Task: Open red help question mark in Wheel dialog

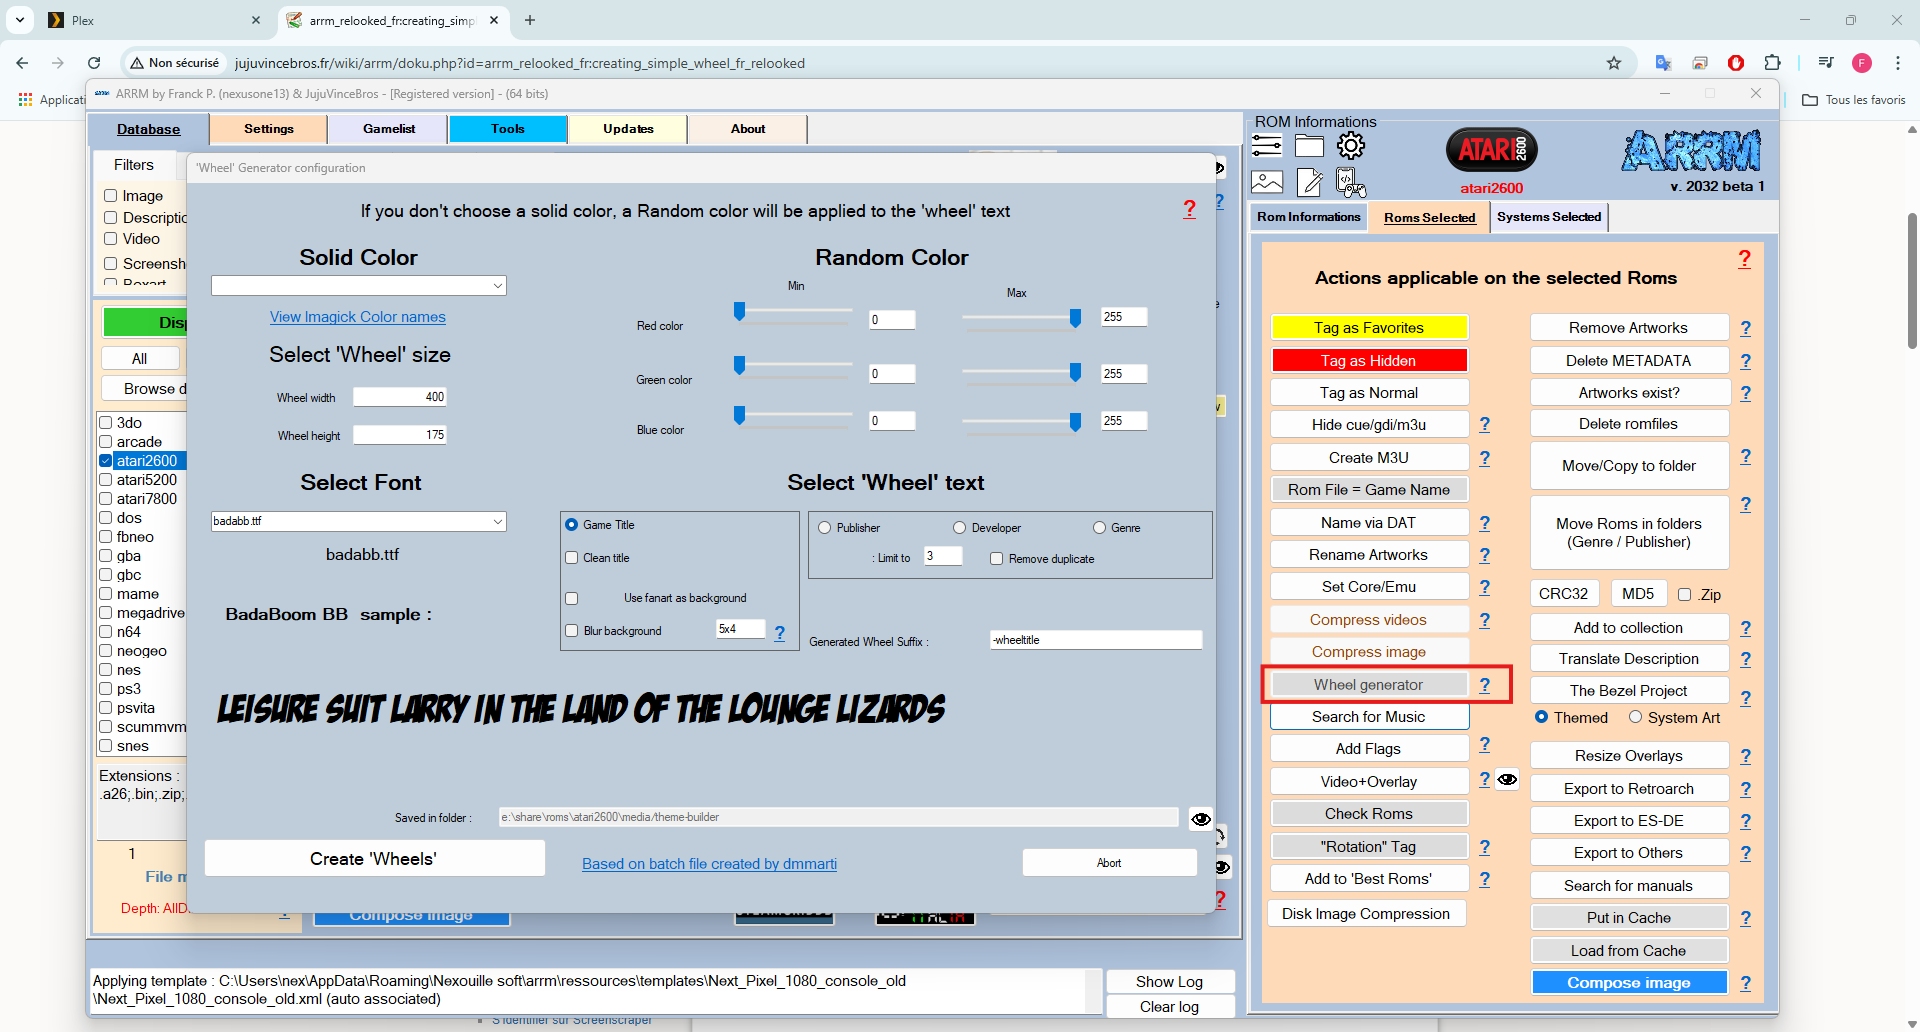Action: point(1189,209)
